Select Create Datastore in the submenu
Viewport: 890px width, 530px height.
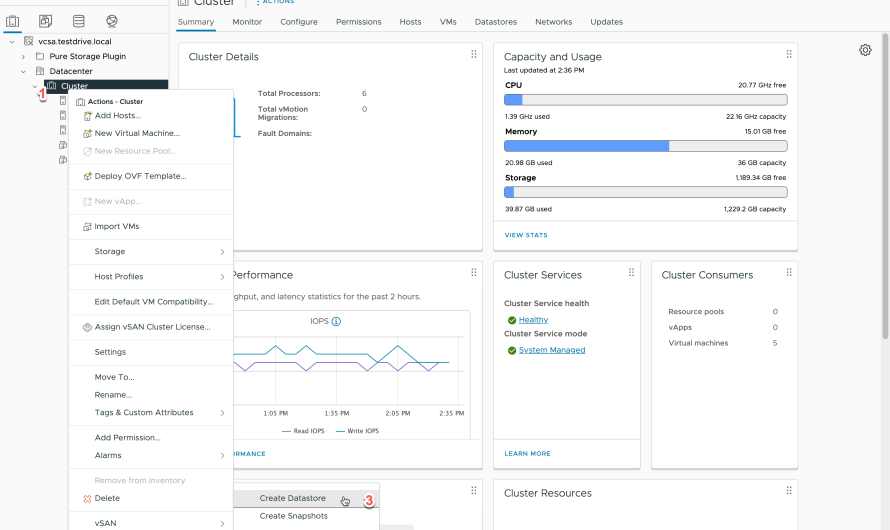[292, 498]
